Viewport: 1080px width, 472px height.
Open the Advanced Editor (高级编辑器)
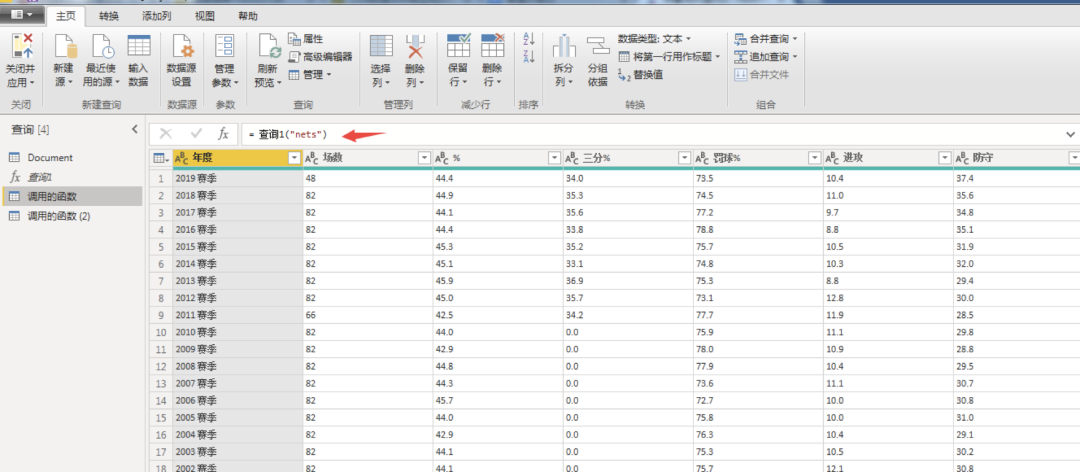[320, 57]
